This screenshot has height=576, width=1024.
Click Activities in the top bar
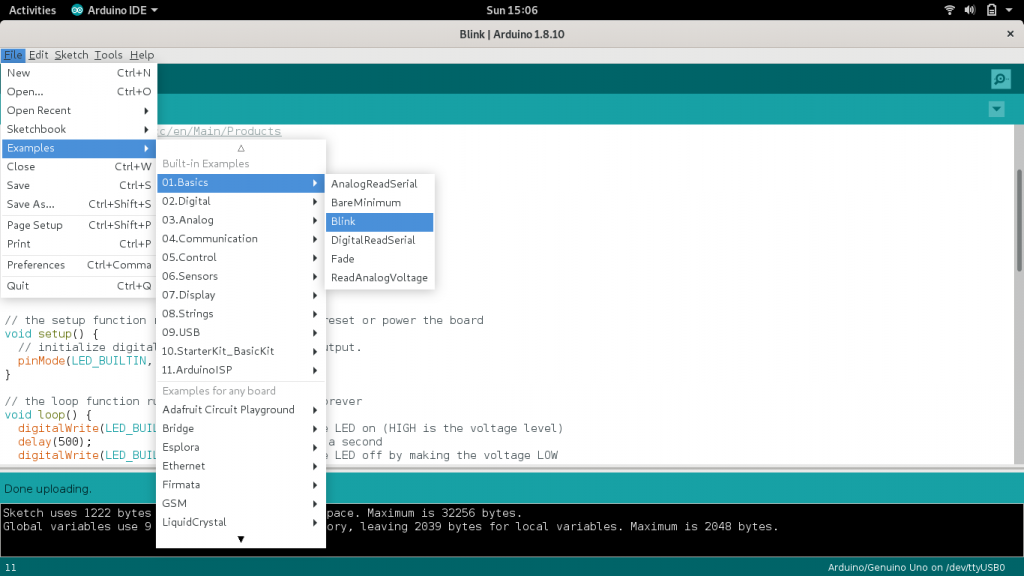coord(32,10)
